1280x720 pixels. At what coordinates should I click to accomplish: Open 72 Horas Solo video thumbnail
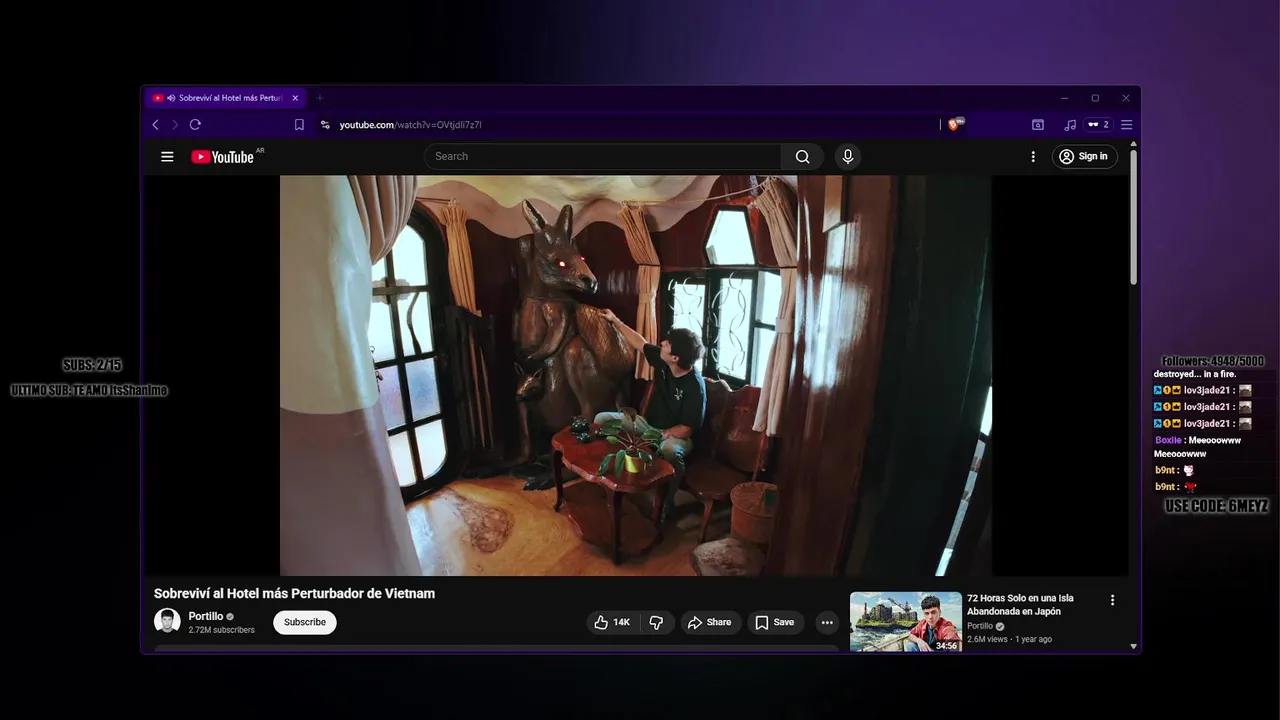(x=906, y=622)
